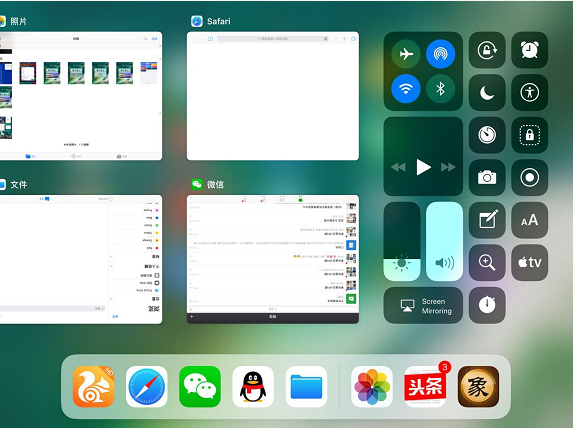Image resolution: width=573 pixels, height=428 pixels.
Task: Launch WeChat from the dock
Action: click(x=200, y=386)
